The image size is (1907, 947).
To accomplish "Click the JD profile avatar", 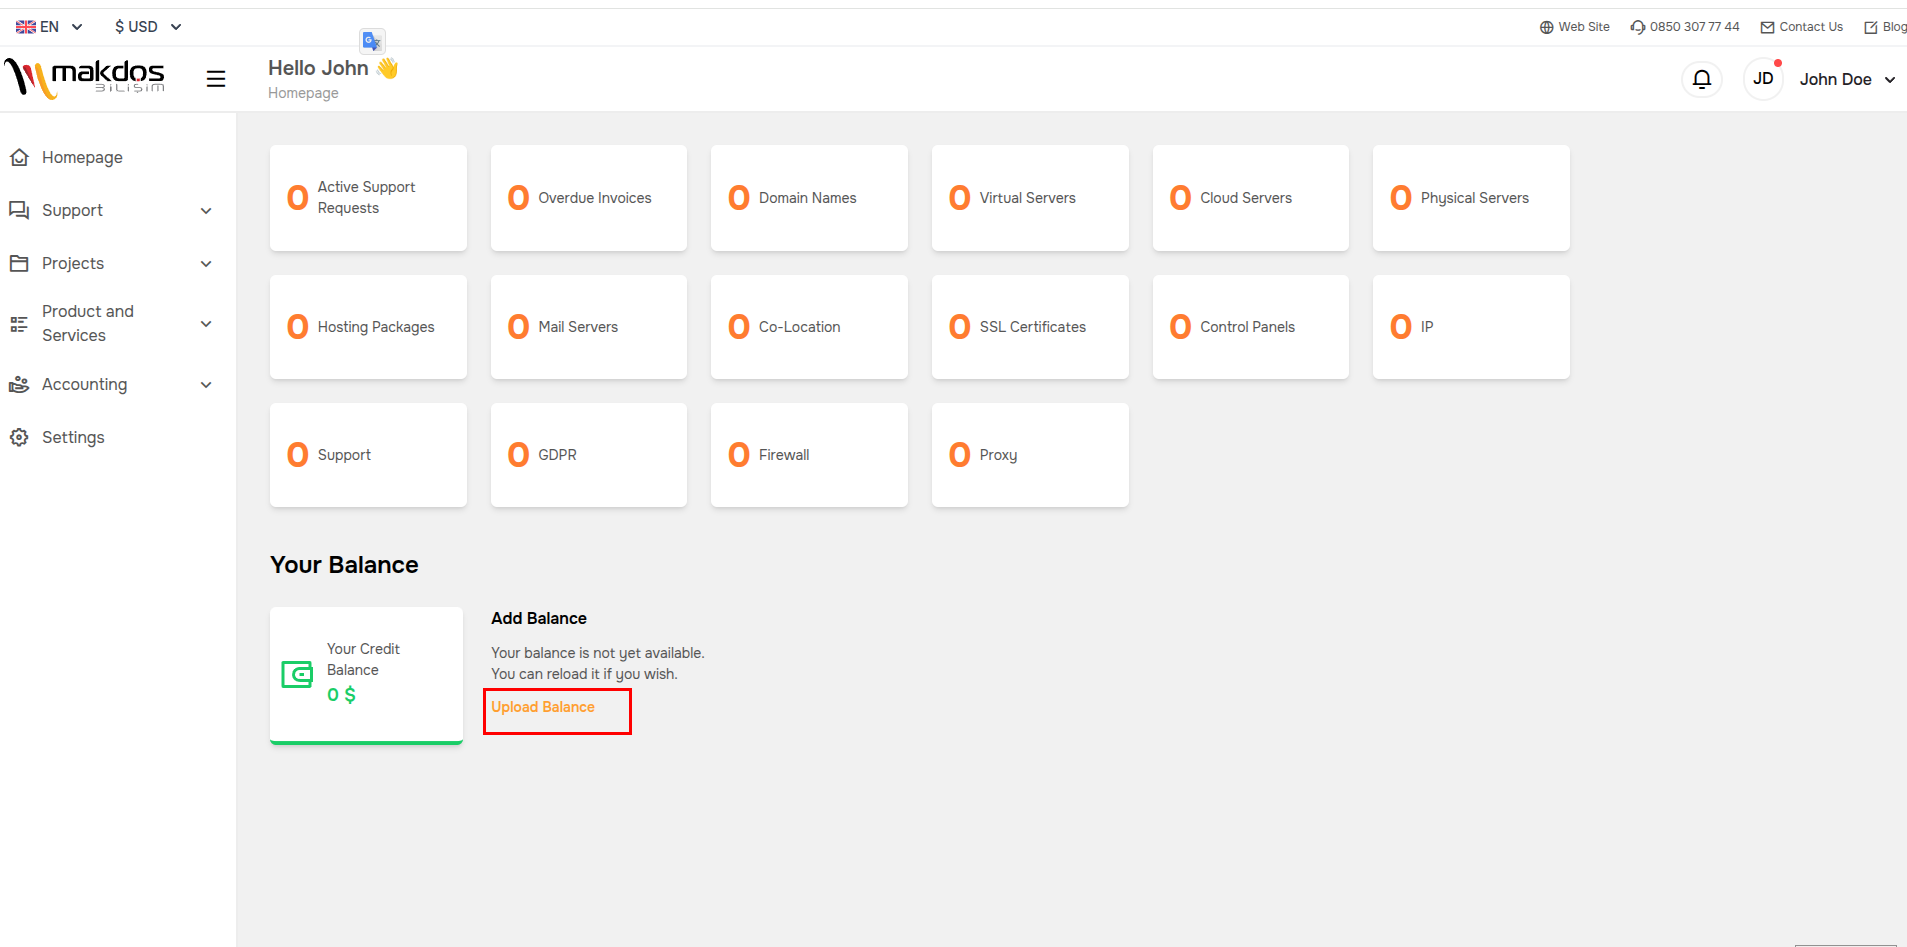I will [1763, 79].
